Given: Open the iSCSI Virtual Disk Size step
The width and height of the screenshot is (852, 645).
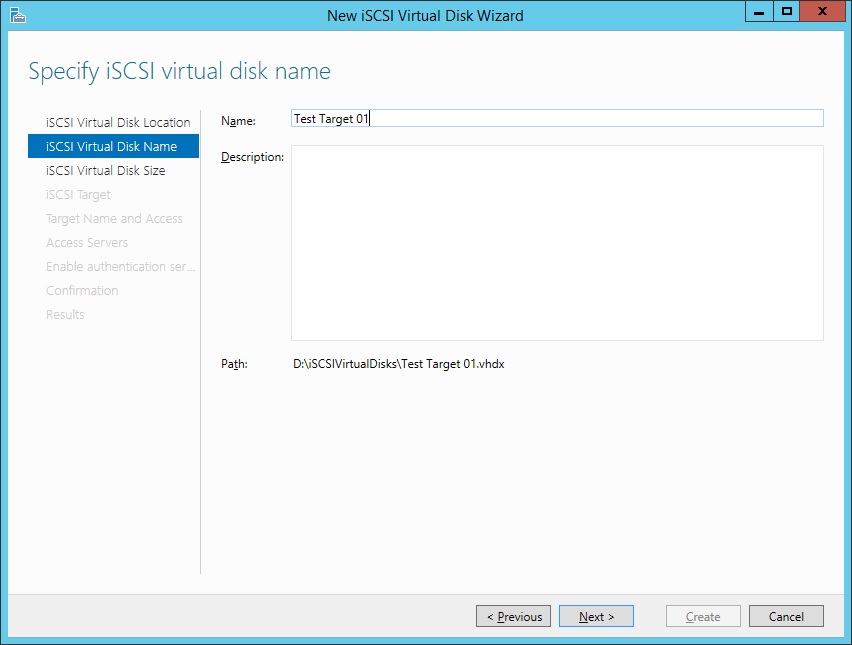Looking at the screenshot, I should coord(106,170).
